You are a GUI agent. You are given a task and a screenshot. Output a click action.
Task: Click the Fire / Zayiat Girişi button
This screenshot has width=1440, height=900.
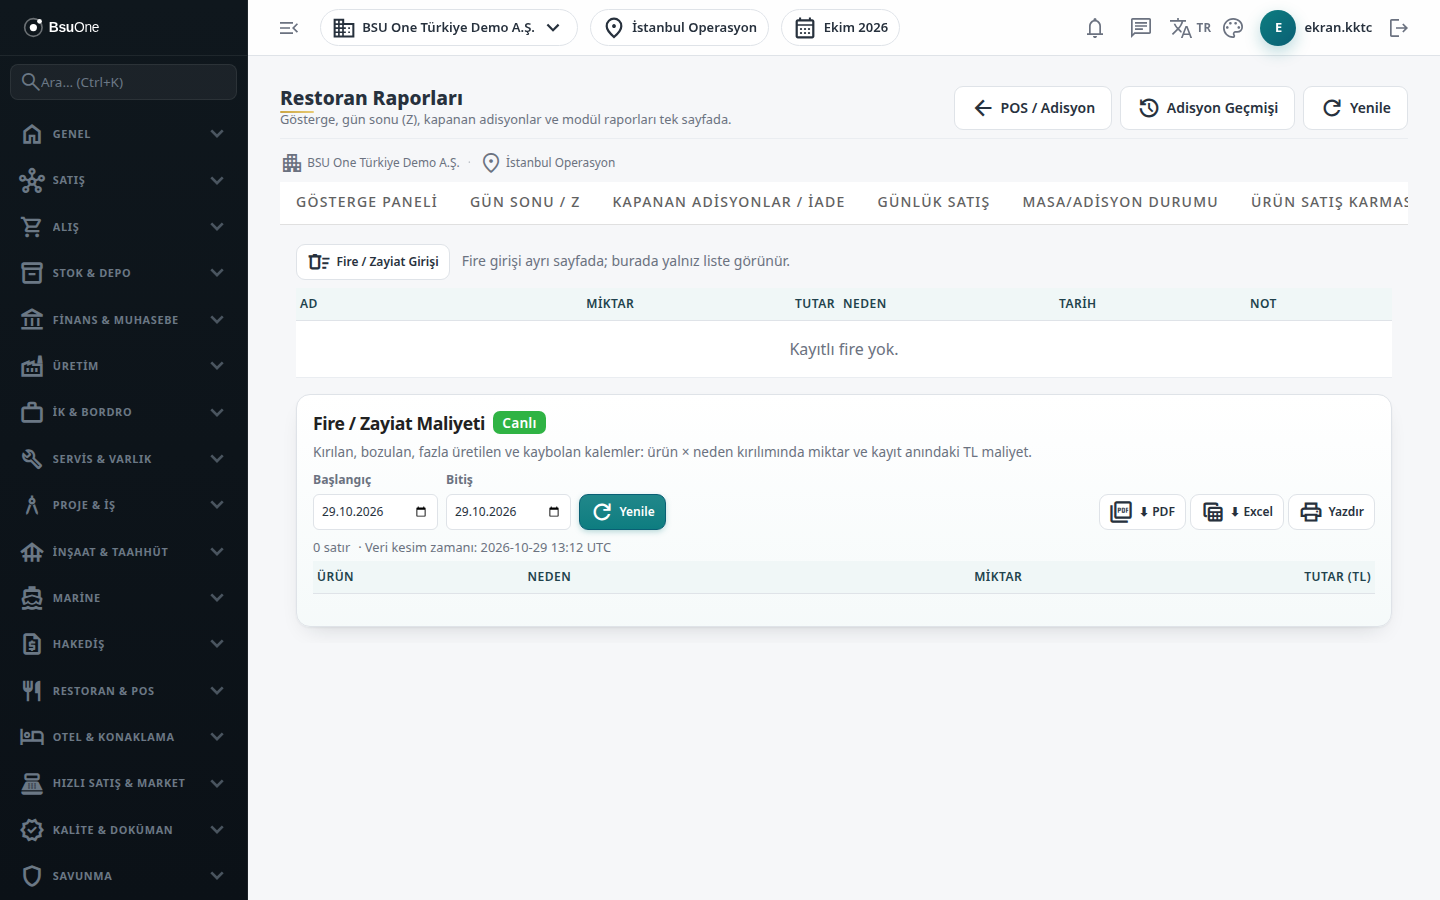(x=373, y=262)
